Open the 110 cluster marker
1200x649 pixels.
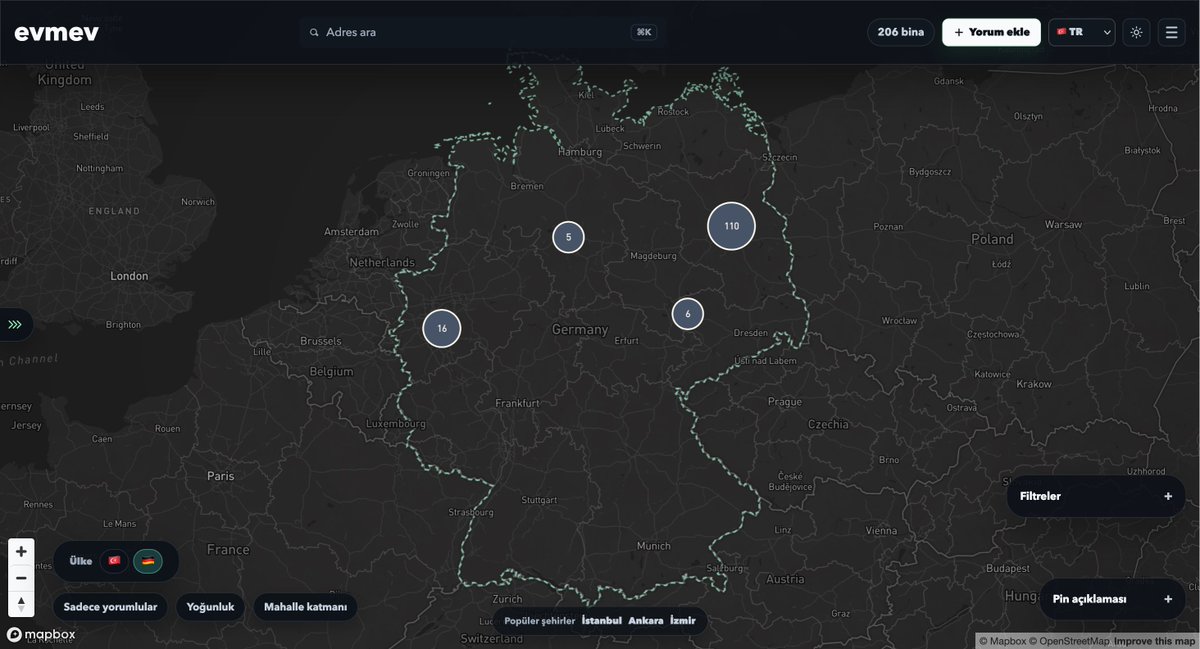pyautogui.click(x=731, y=226)
